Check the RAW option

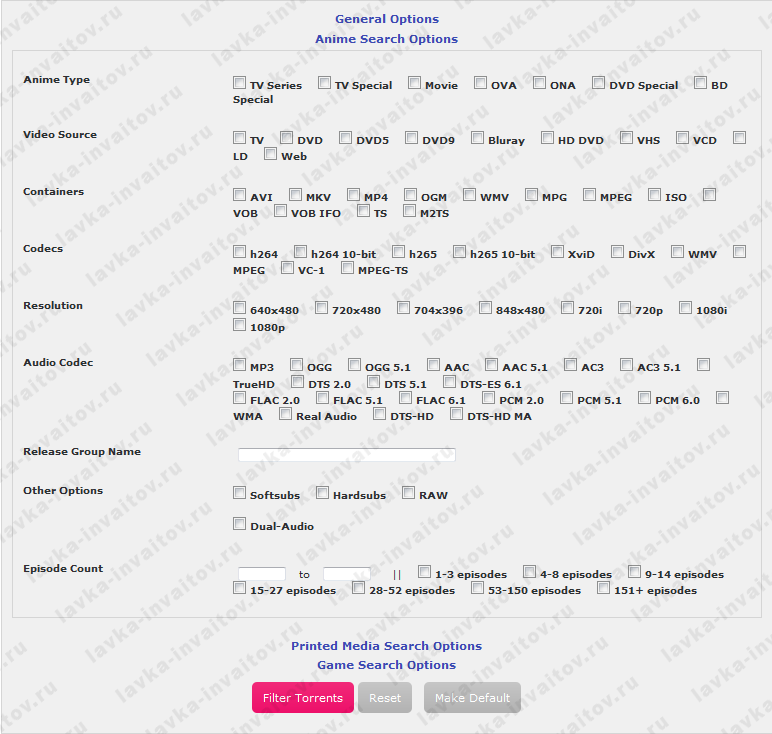[409, 492]
